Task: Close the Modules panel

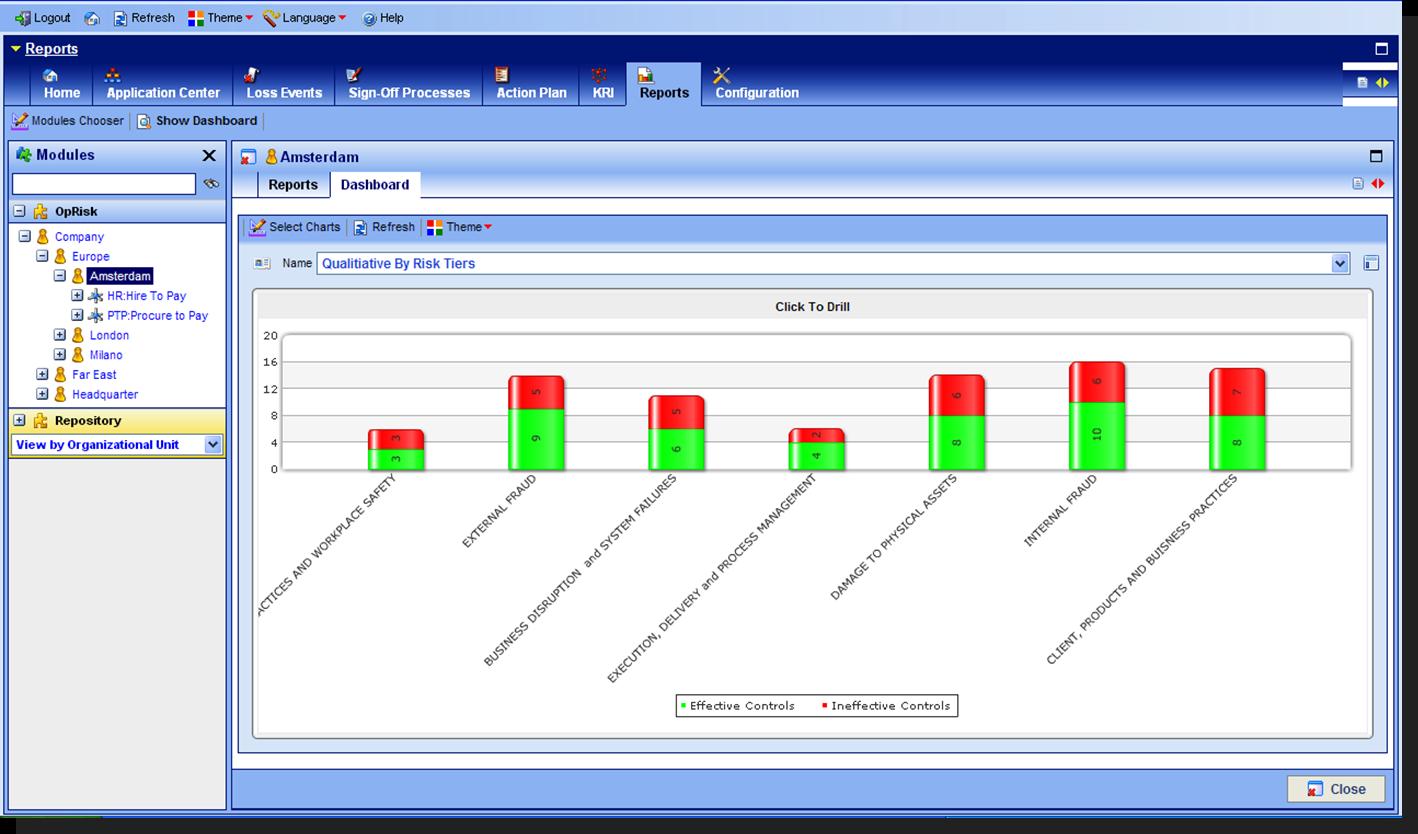Action: click(209, 155)
